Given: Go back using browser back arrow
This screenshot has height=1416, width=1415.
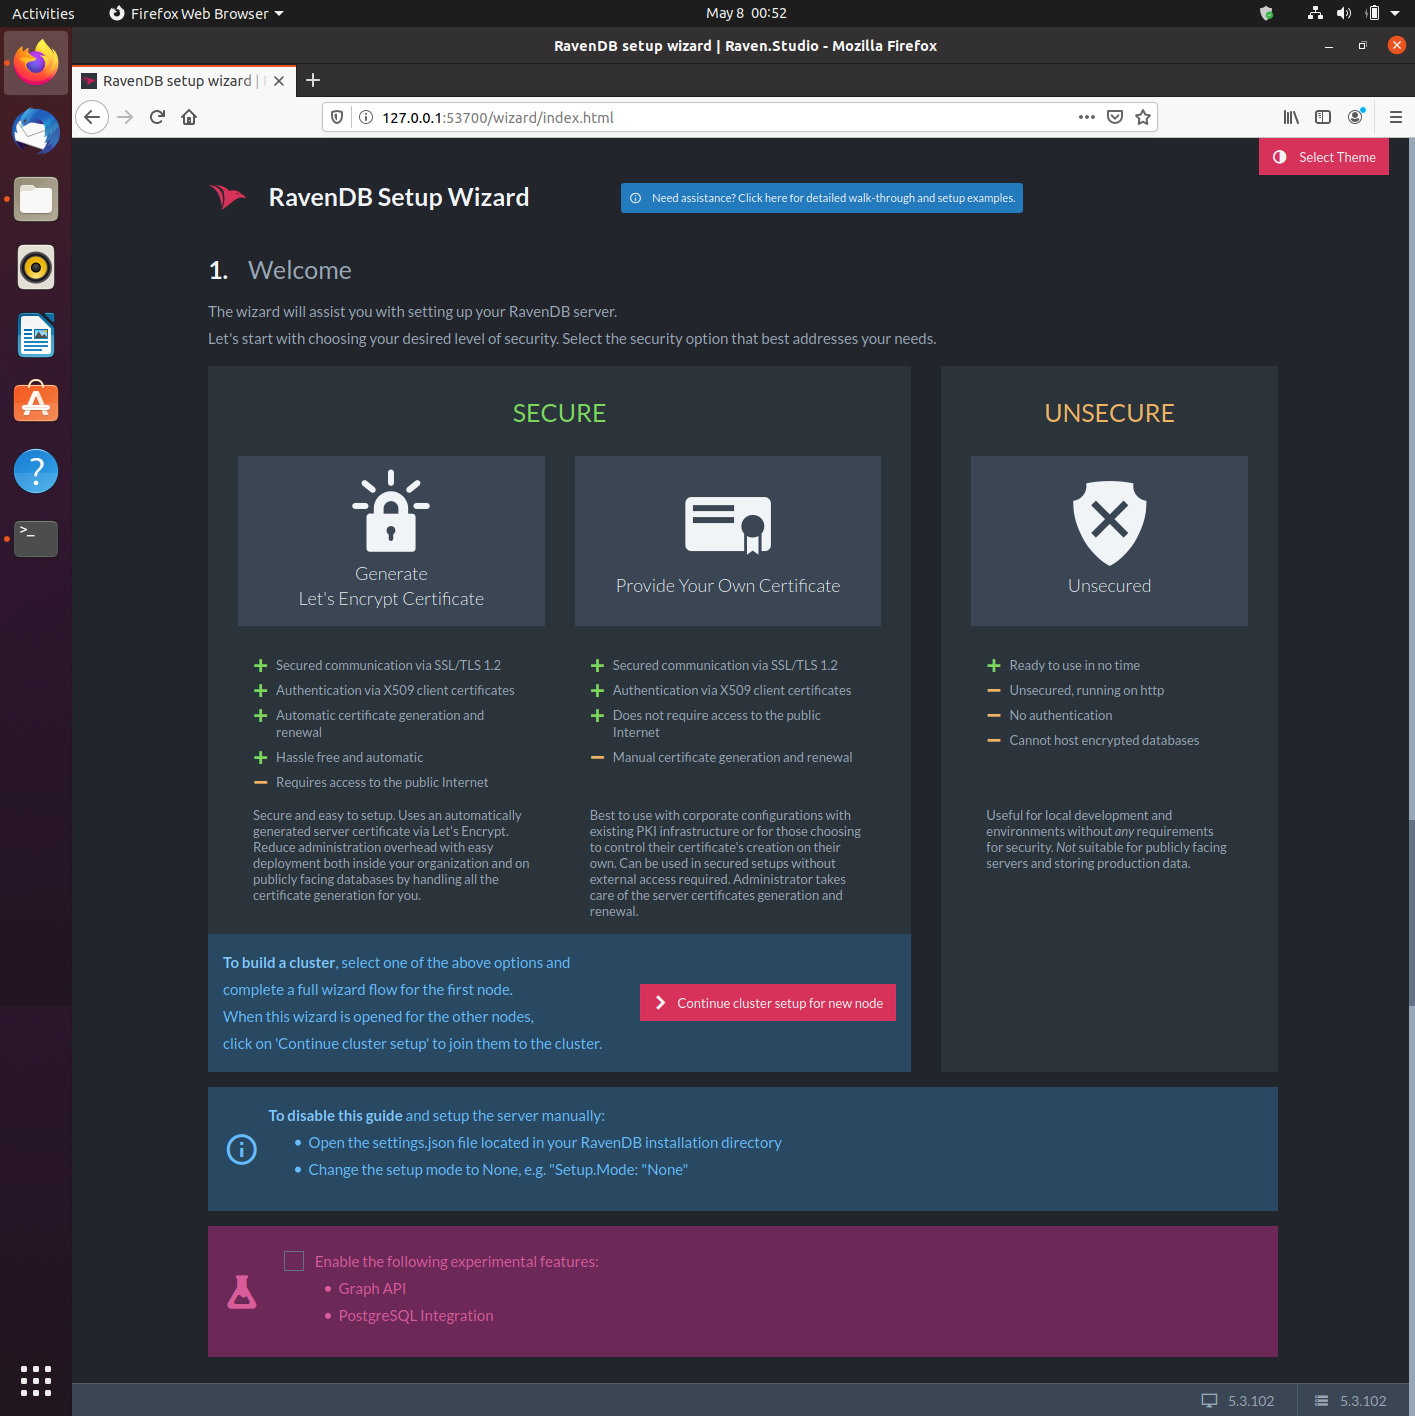Looking at the screenshot, I should click(x=92, y=117).
